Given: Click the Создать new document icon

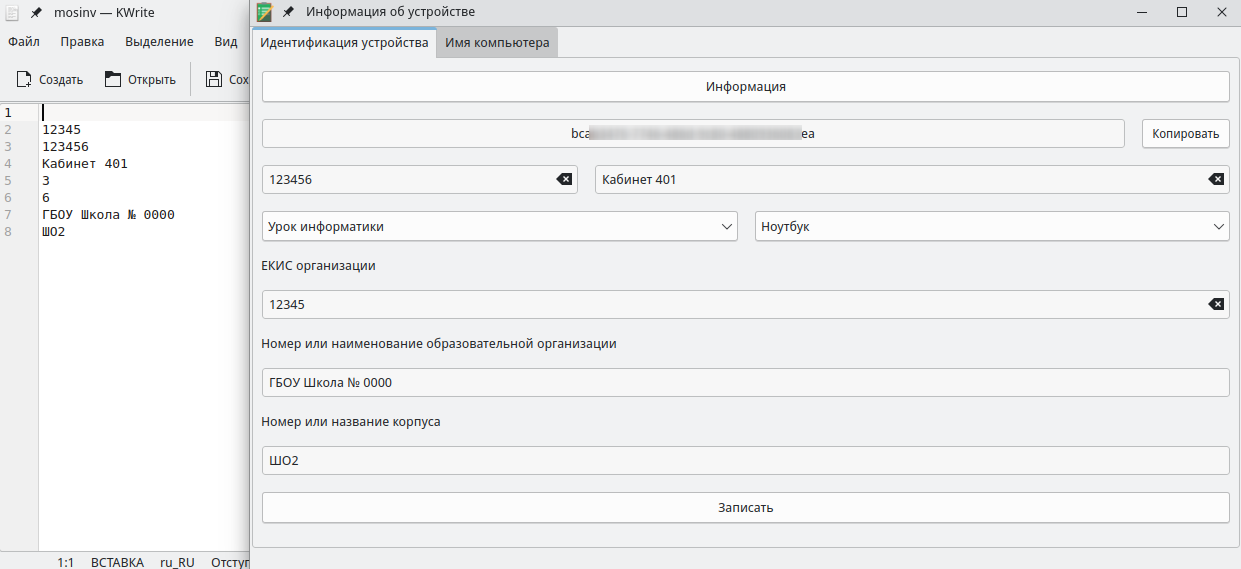Looking at the screenshot, I should click(x=24, y=79).
